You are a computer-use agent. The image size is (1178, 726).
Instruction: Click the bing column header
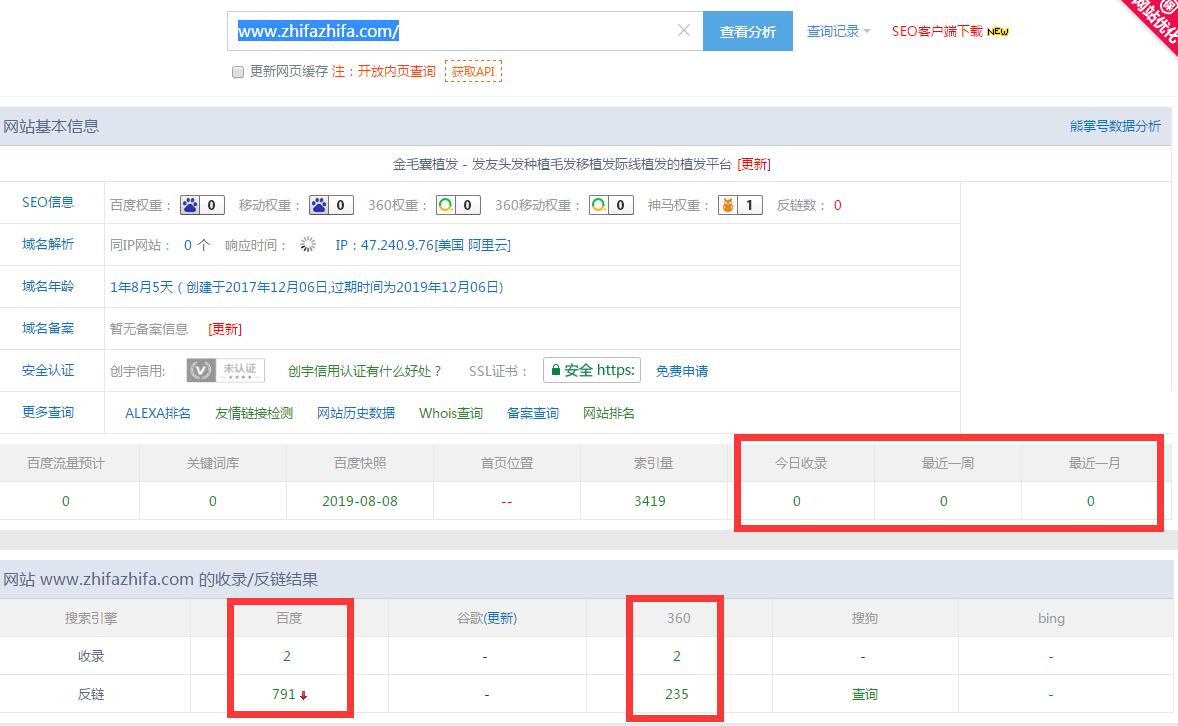[1051, 619]
